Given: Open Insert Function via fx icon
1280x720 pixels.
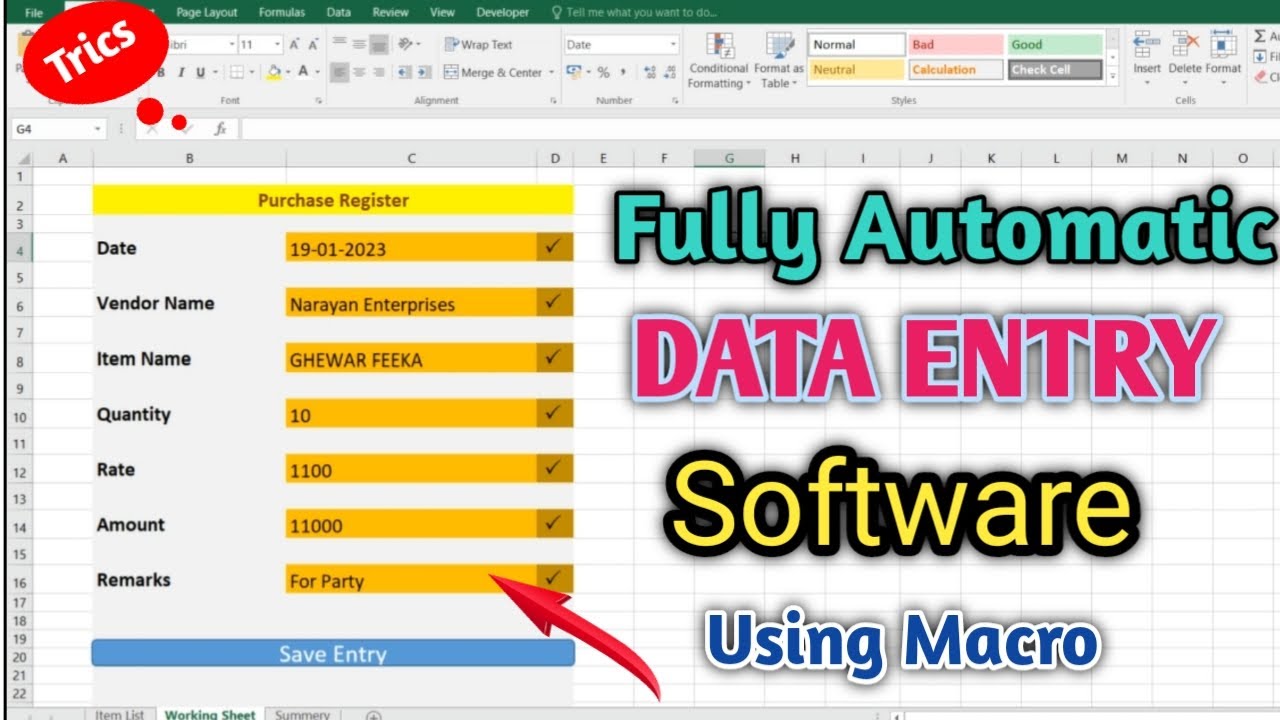Looking at the screenshot, I should 220,129.
